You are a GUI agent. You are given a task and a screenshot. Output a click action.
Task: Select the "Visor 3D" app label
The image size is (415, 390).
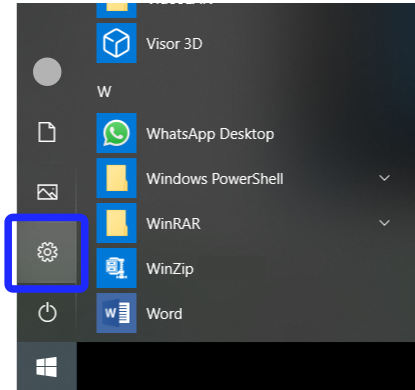pyautogui.click(x=174, y=44)
